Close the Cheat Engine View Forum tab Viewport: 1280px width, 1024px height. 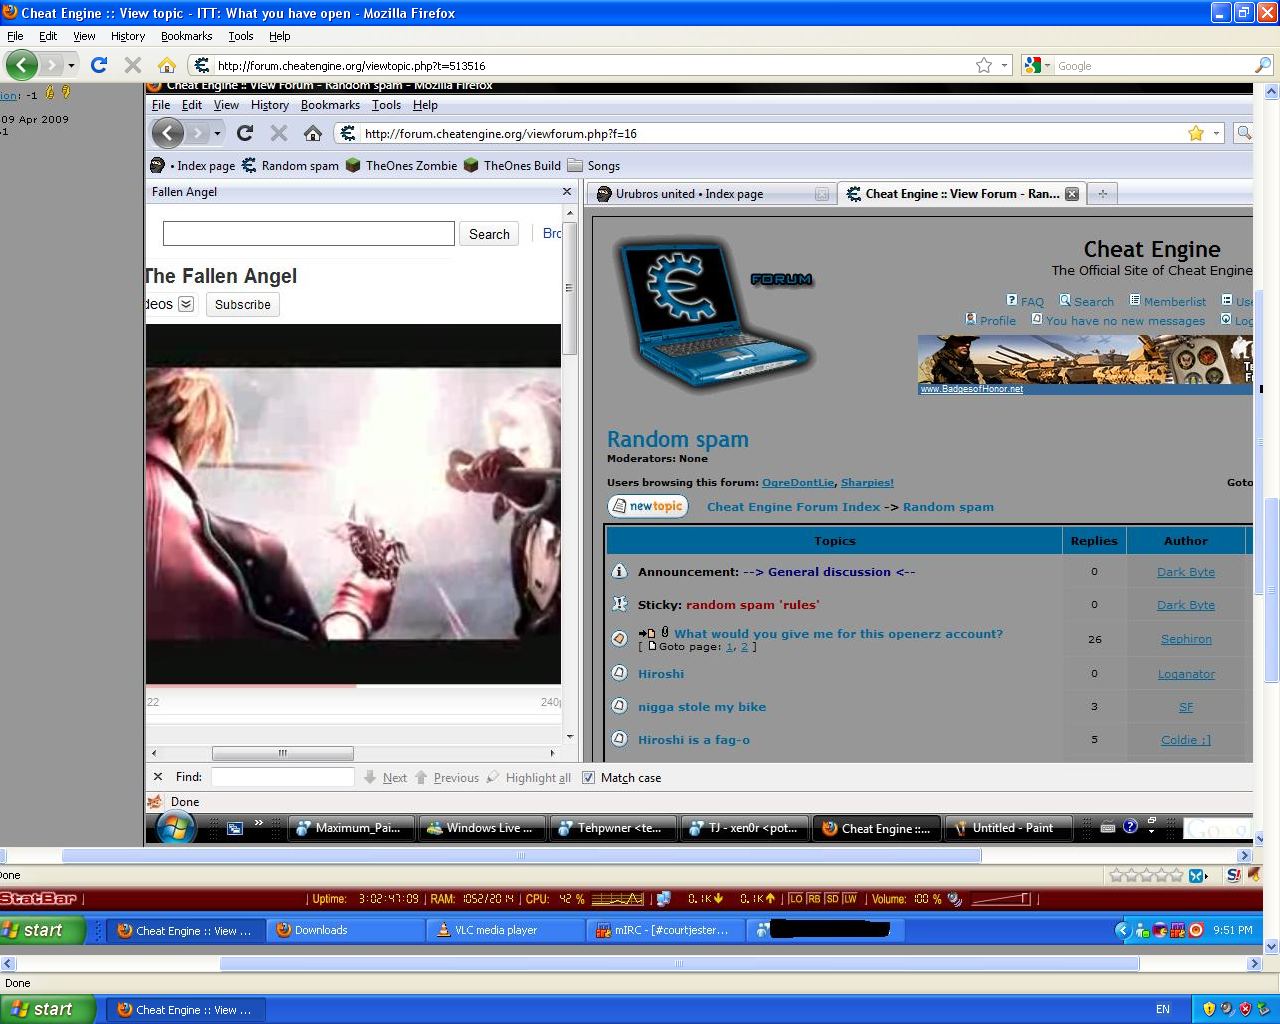[x=1072, y=194]
